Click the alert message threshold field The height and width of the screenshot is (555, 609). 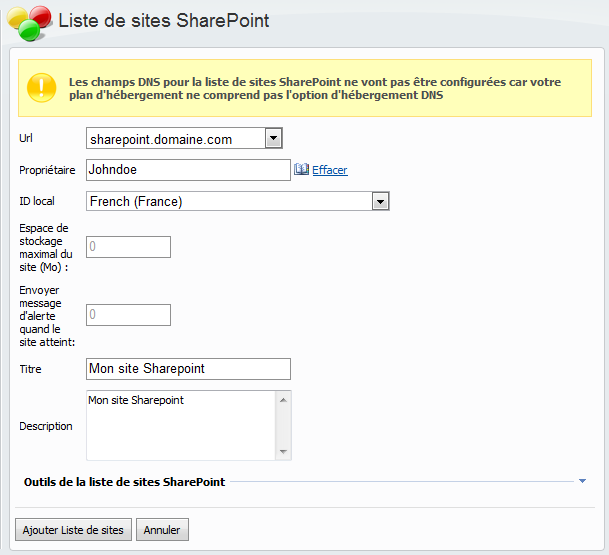click(x=128, y=315)
